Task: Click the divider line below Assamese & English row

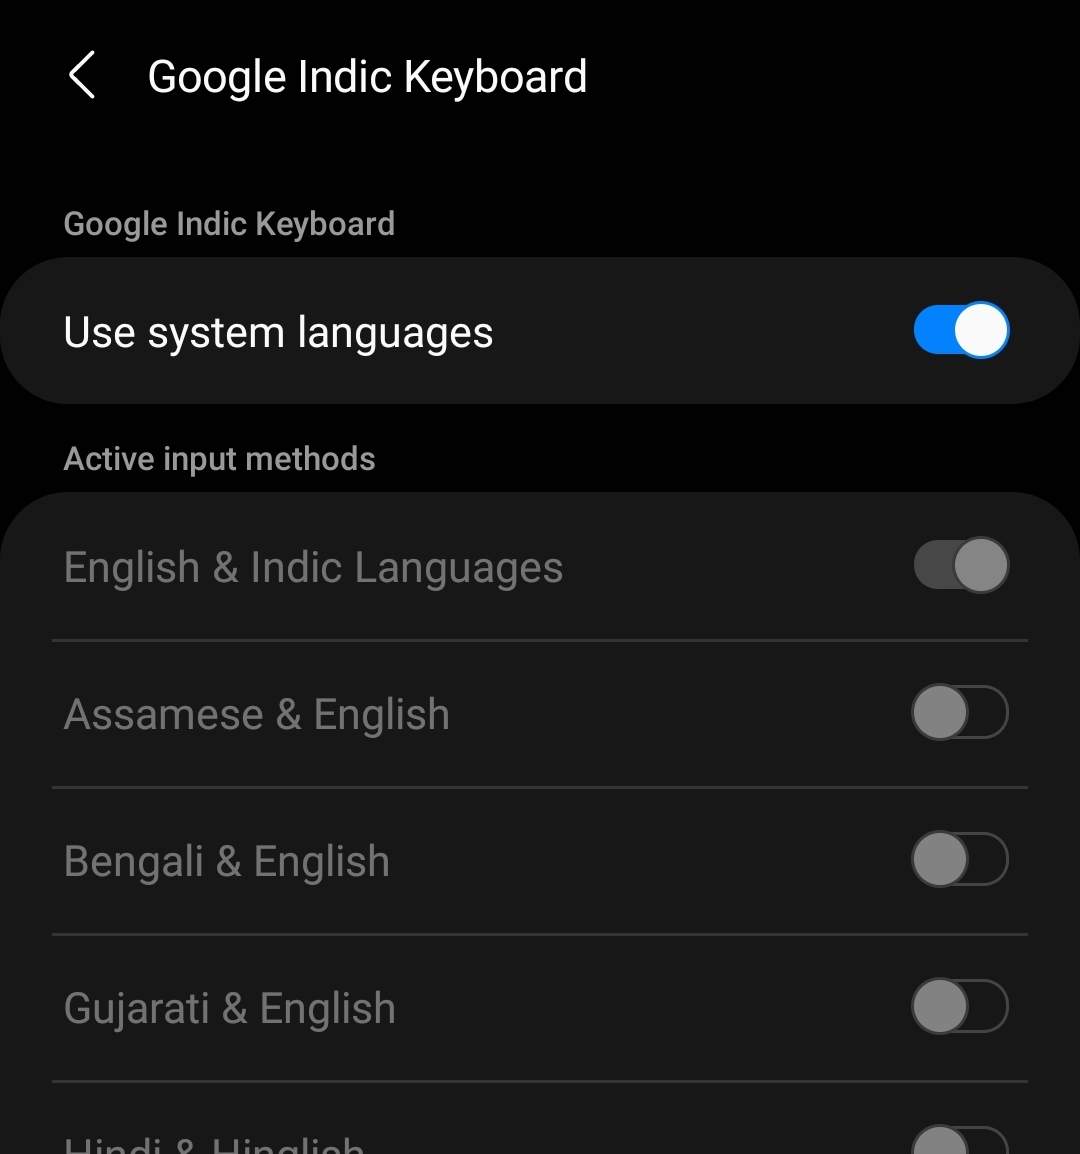Action: click(x=540, y=787)
